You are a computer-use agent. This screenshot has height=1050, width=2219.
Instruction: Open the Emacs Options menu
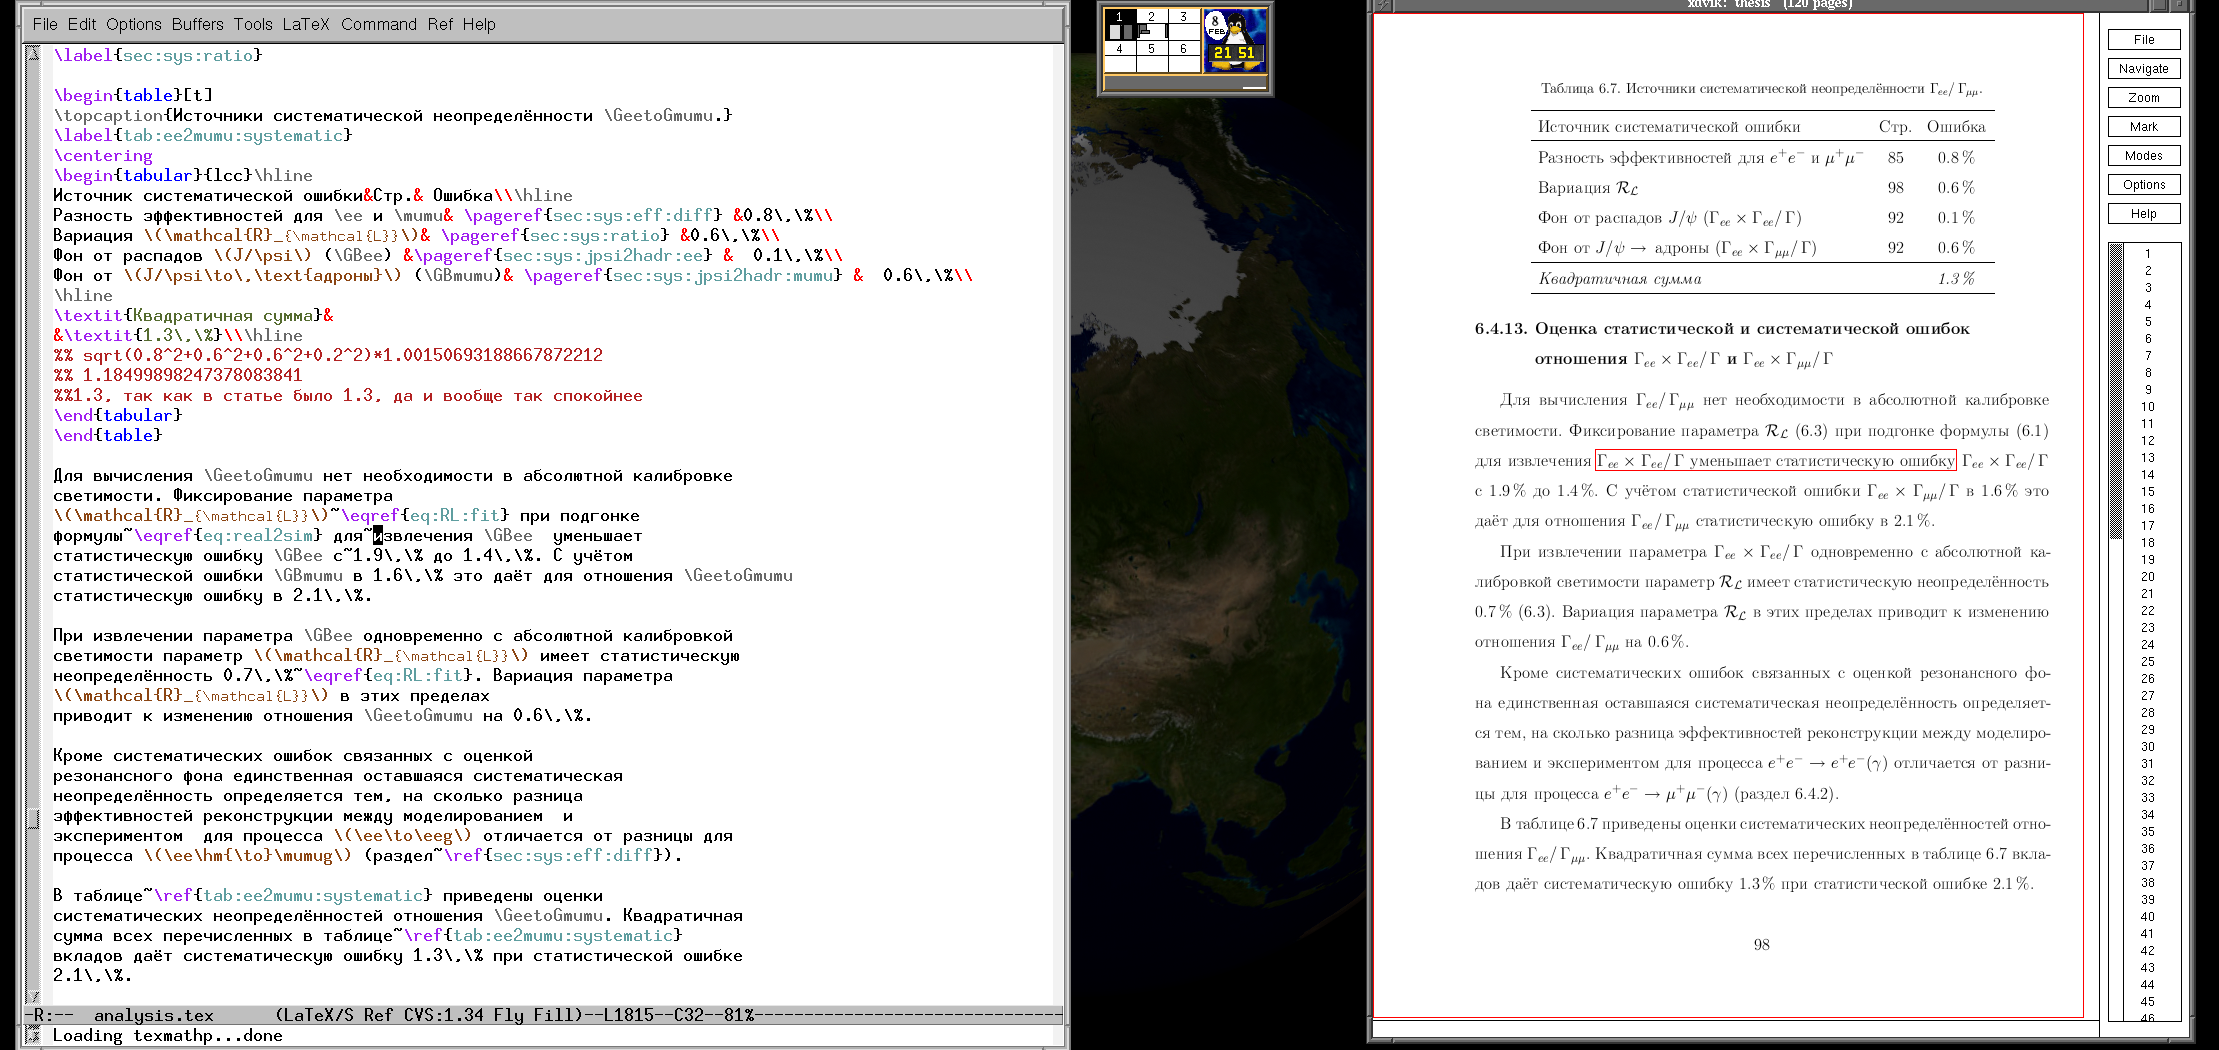(x=134, y=24)
